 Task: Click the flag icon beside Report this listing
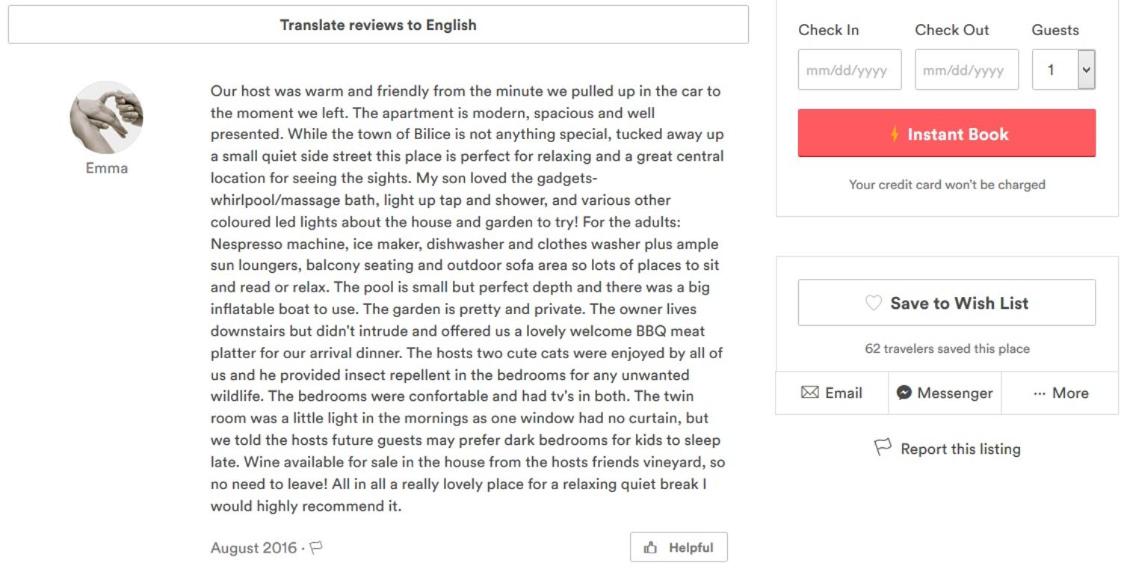pyautogui.click(x=883, y=448)
